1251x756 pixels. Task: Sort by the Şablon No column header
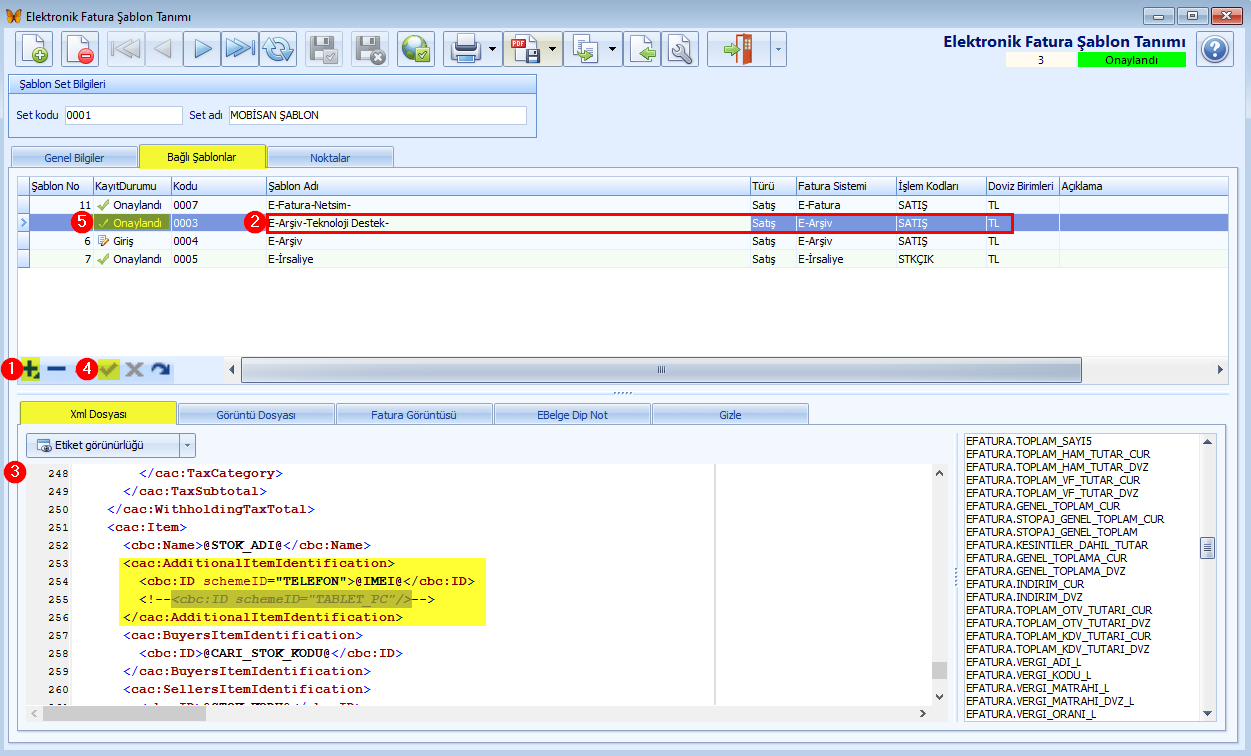(61, 186)
